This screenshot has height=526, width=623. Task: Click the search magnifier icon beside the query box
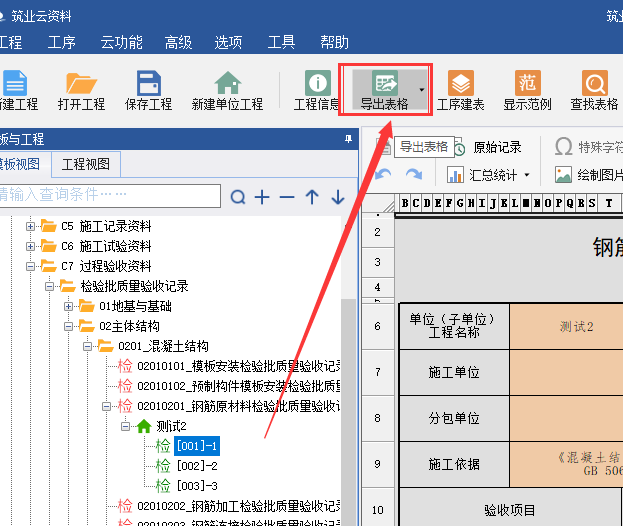[x=238, y=197]
